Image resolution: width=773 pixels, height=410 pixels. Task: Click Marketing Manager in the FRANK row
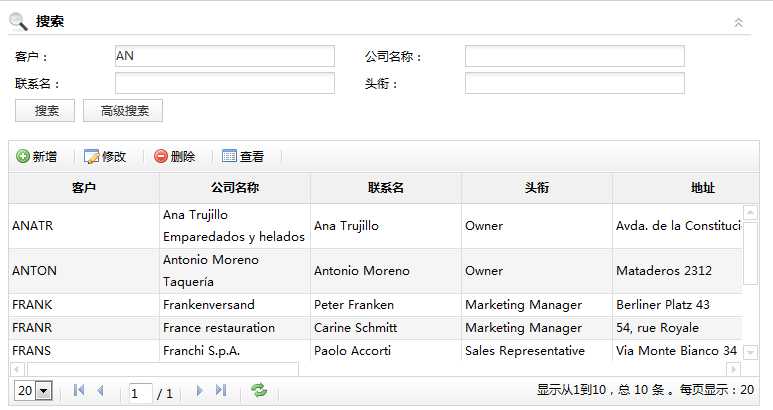point(524,305)
